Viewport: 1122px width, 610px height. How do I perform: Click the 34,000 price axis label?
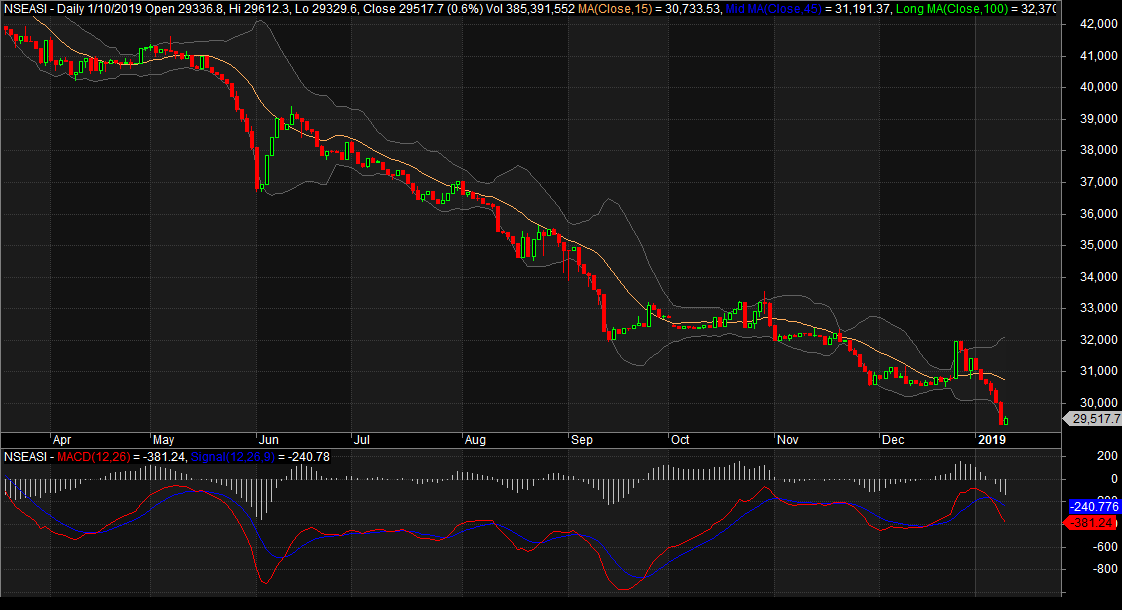coord(1098,276)
